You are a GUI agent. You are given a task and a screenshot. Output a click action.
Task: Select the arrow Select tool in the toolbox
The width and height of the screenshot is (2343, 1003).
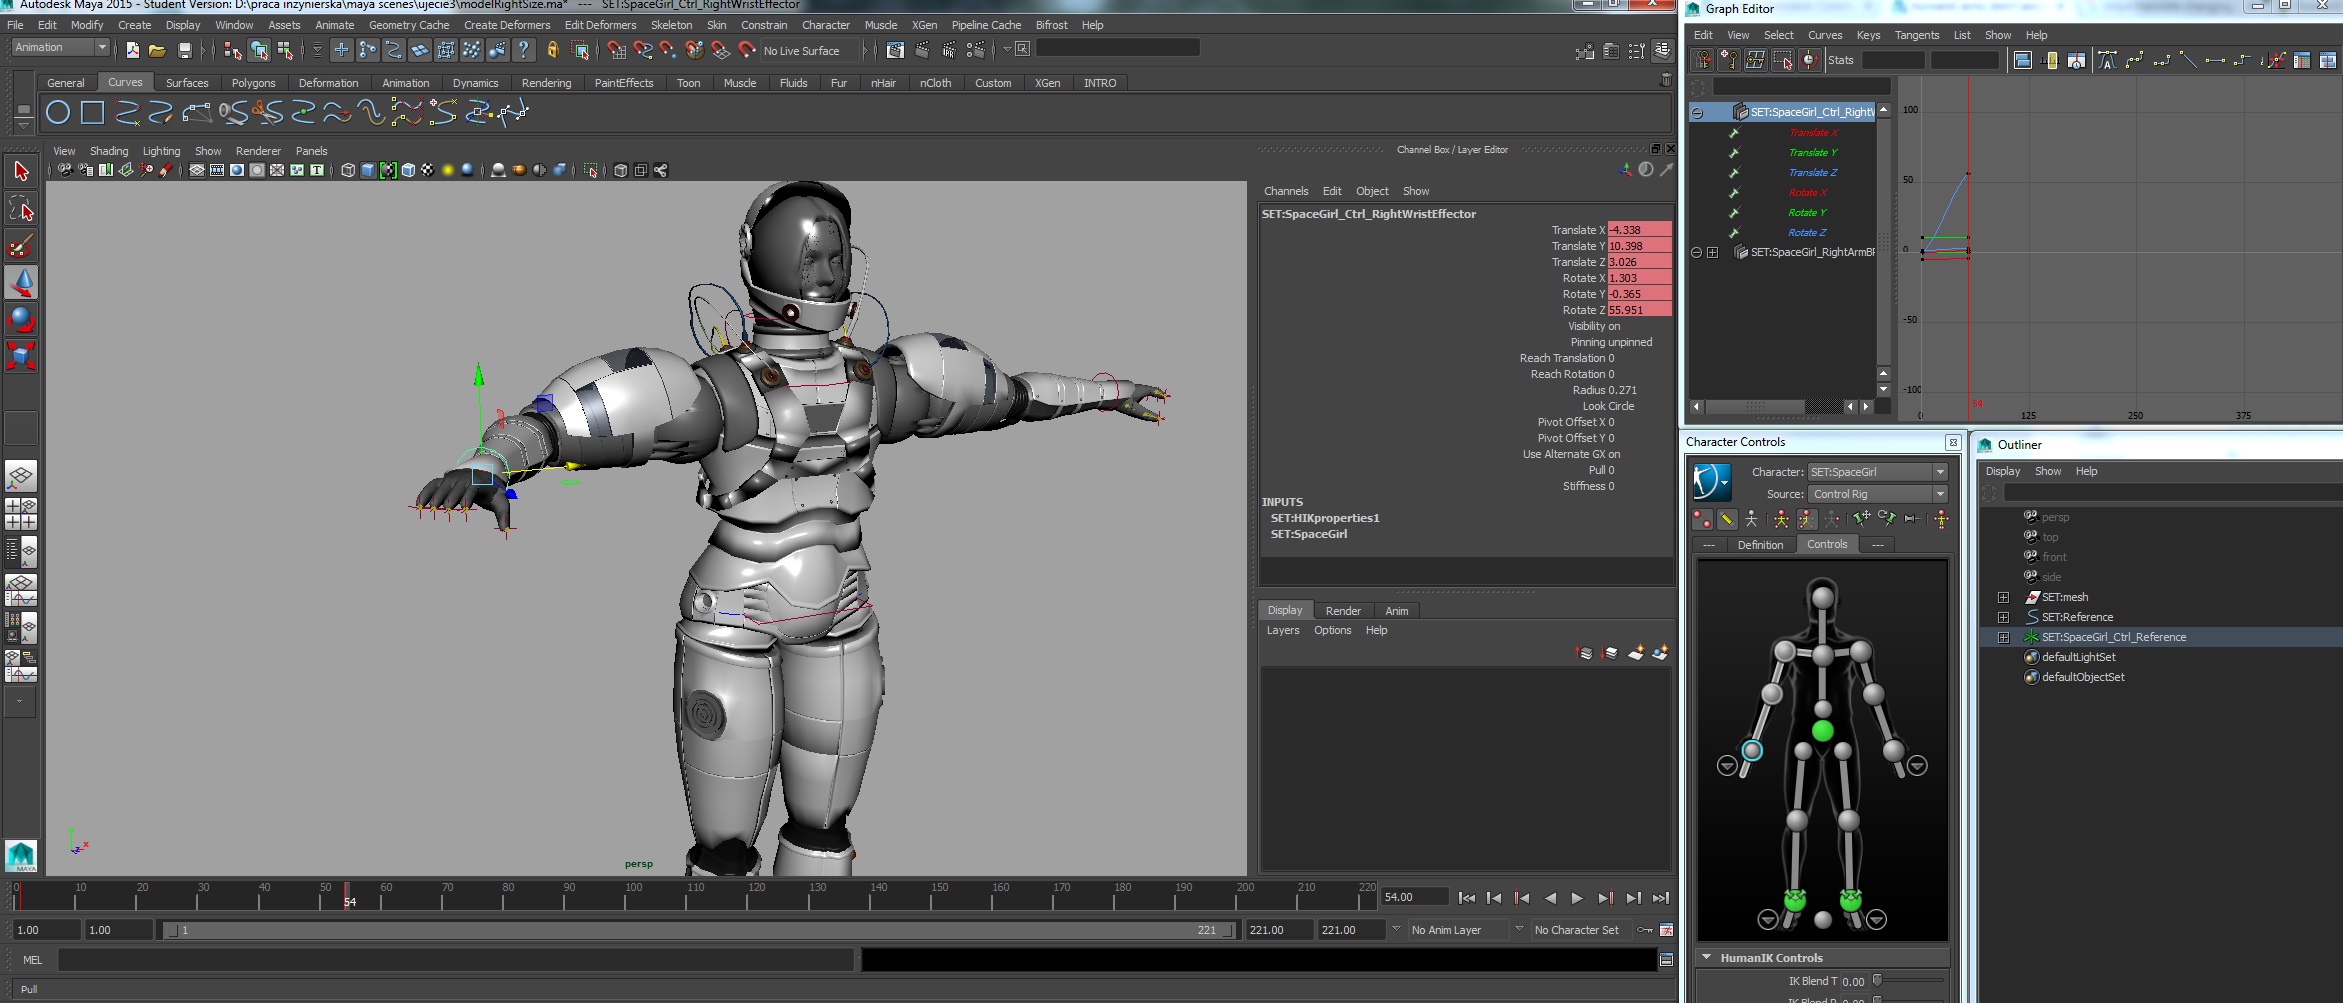[x=21, y=171]
